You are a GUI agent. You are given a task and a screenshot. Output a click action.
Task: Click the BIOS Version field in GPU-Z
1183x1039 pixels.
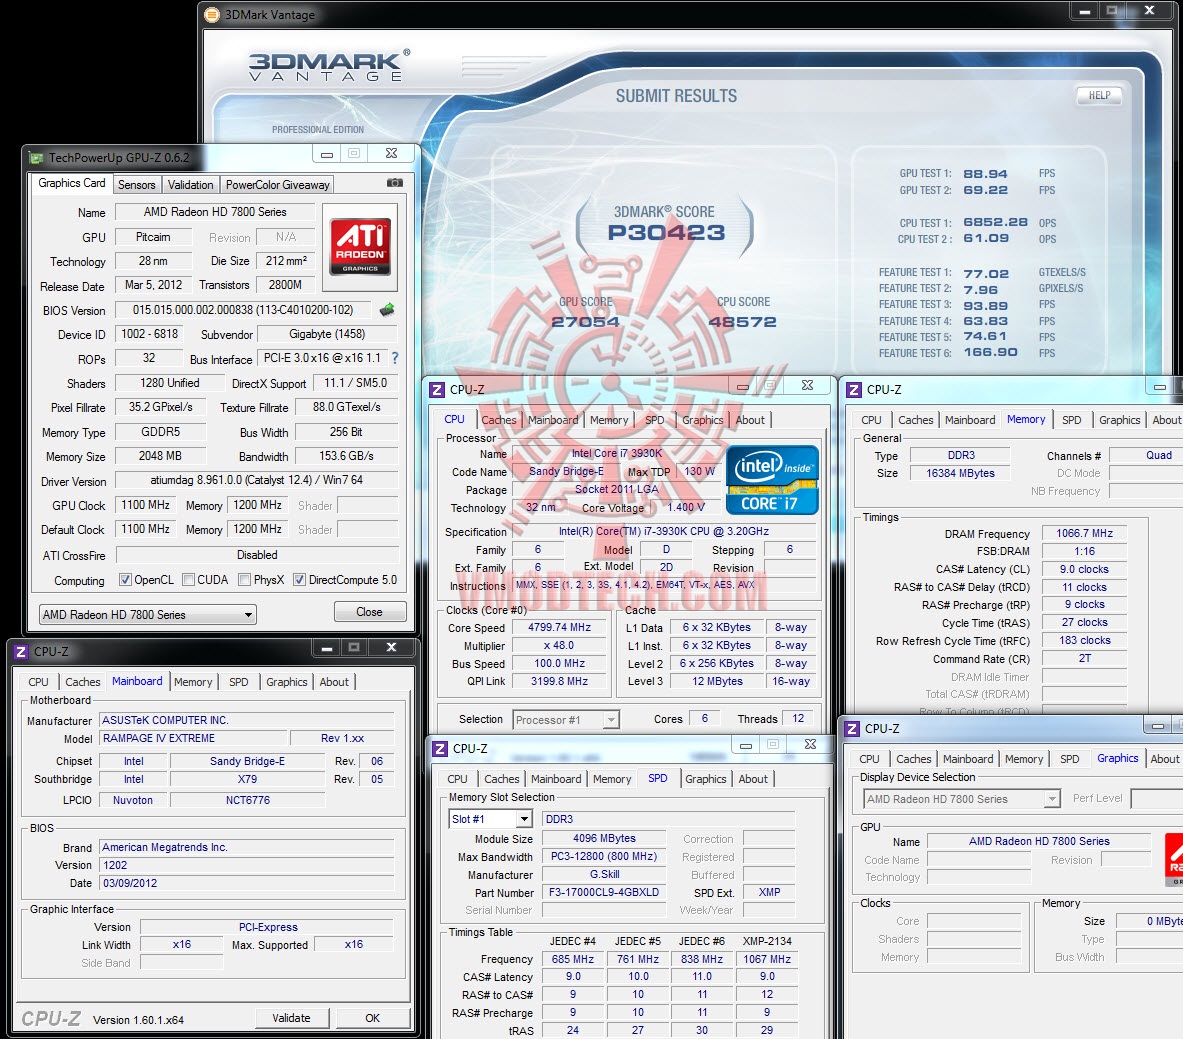click(x=243, y=310)
